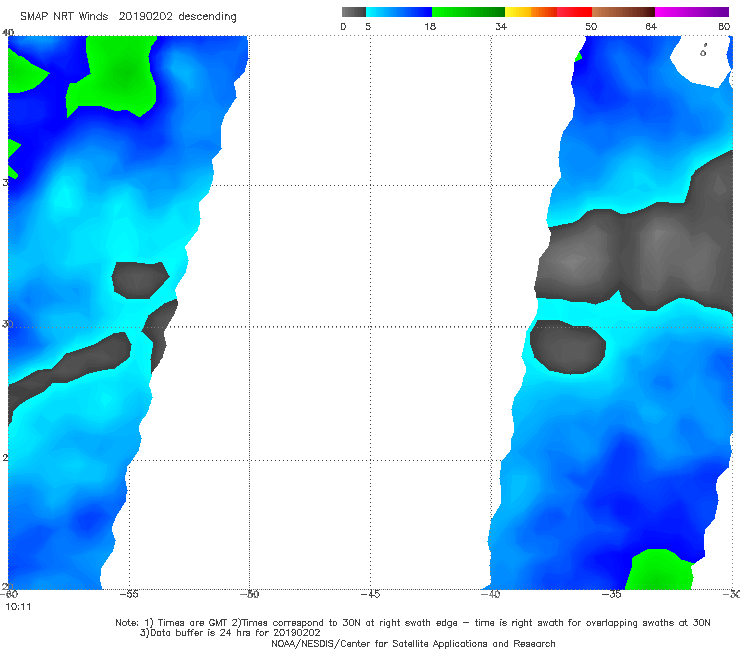Click the magenta 64-80 color bar segment
The height and width of the screenshot is (650, 740).
click(x=692, y=12)
